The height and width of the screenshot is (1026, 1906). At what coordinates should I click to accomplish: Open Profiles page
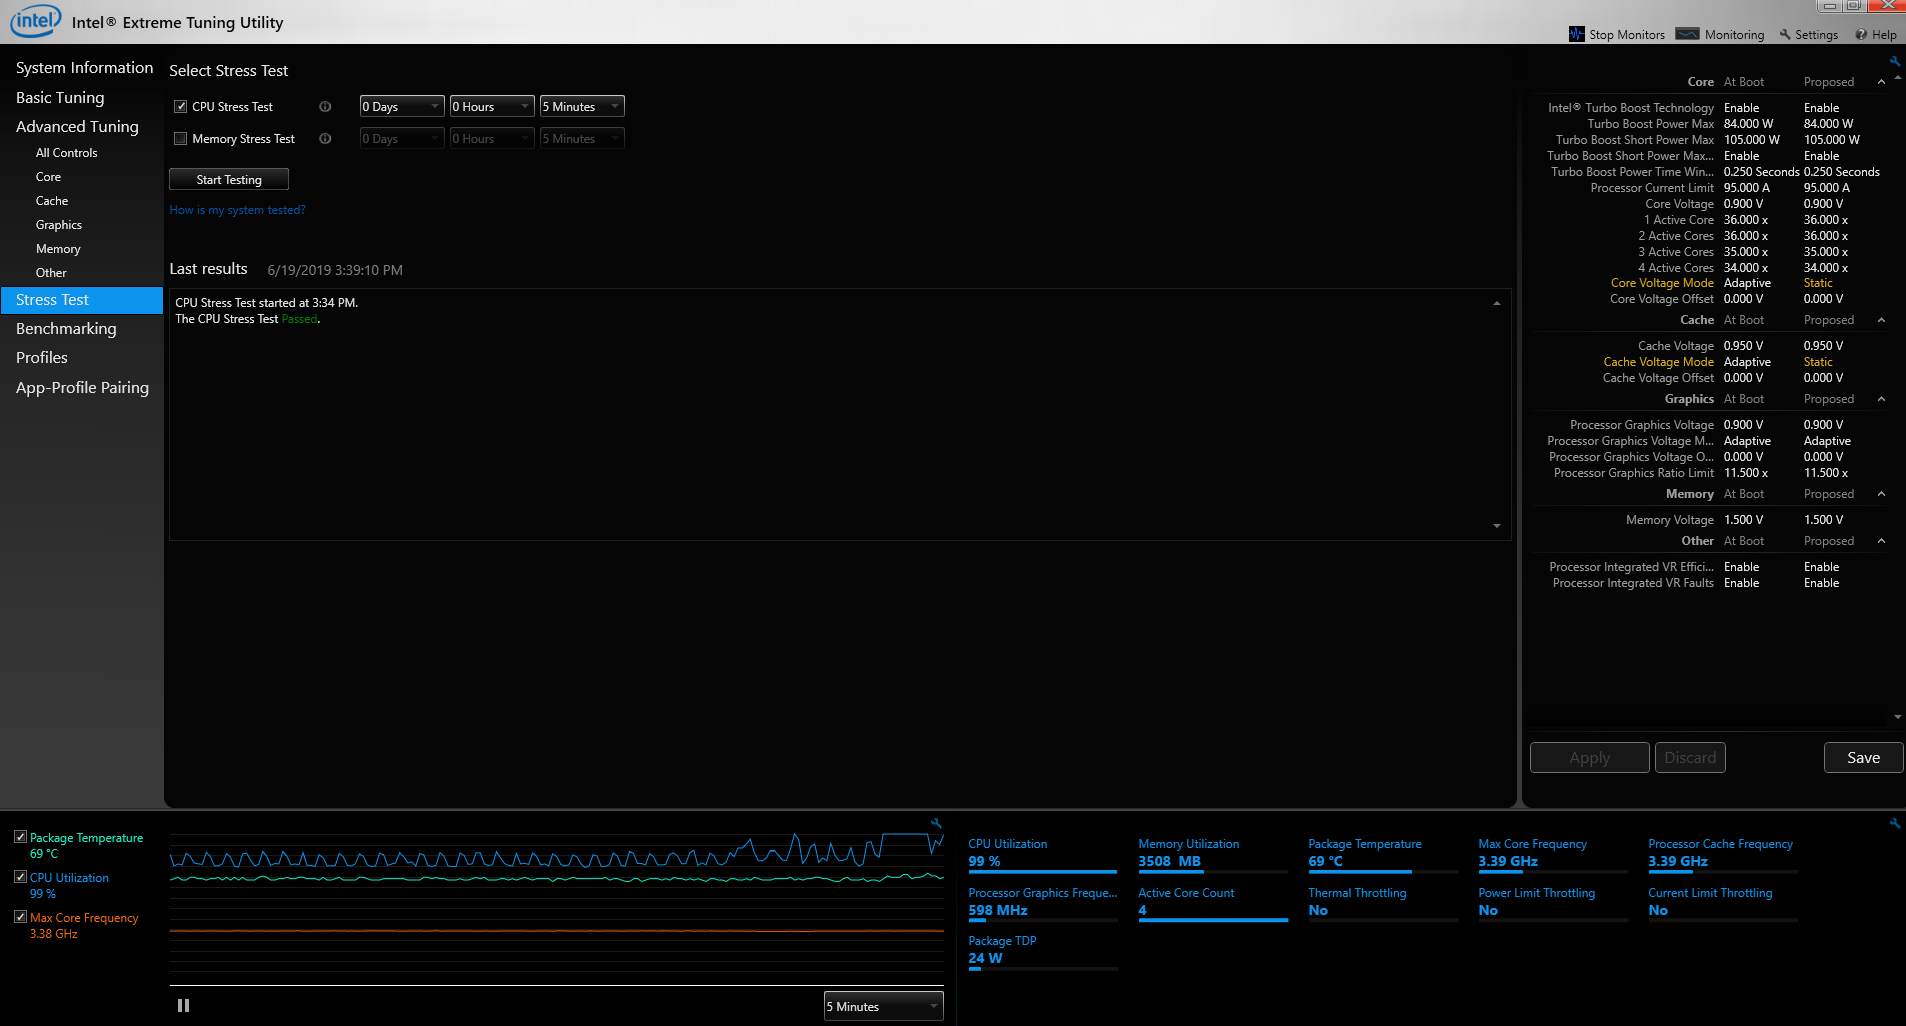point(42,357)
